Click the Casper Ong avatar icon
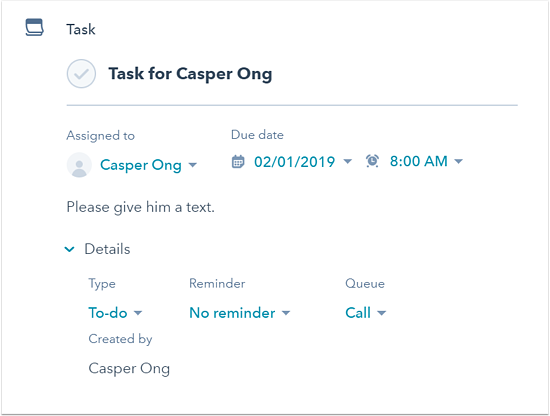550x416 pixels. click(x=79, y=165)
